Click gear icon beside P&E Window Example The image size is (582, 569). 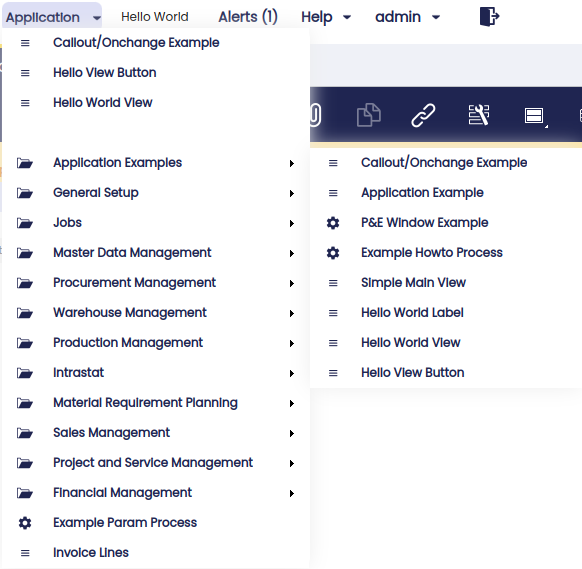(x=333, y=223)
